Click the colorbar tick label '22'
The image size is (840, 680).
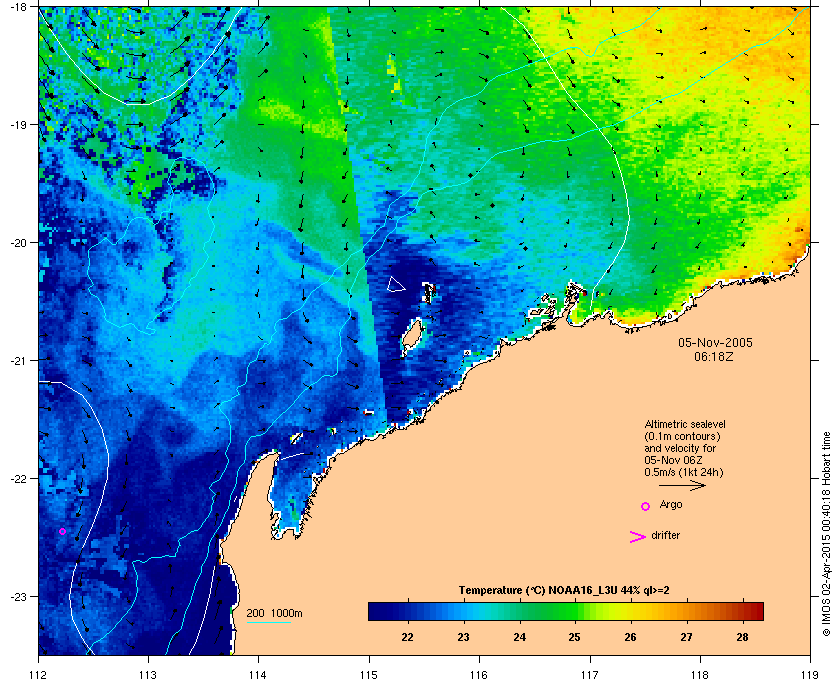pos(408,637)
